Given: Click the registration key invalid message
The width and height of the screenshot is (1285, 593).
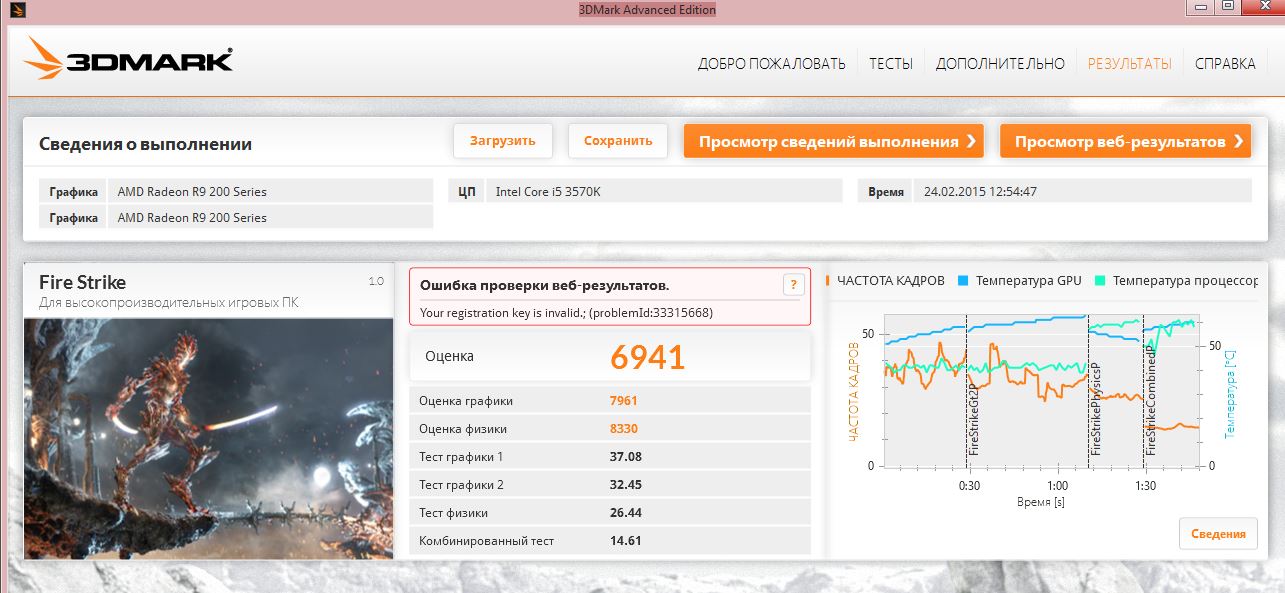Looking at the screenshot, I should [x=566, y=313].
